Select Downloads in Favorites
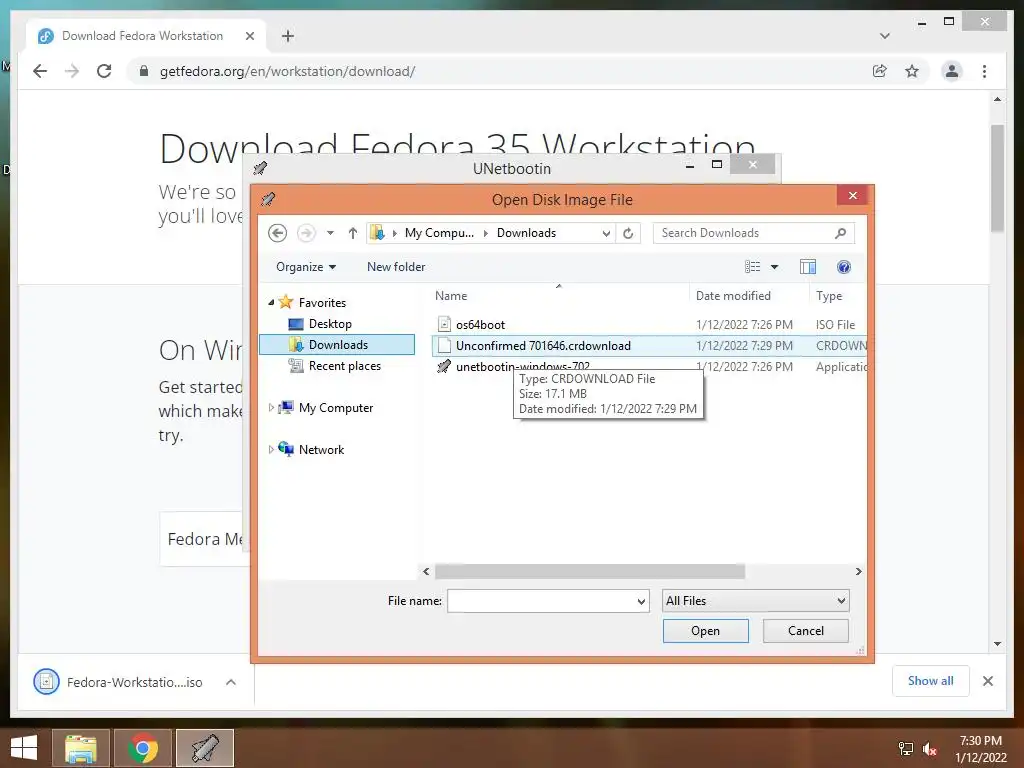1024x768 pixels. [x=337, y=345]
